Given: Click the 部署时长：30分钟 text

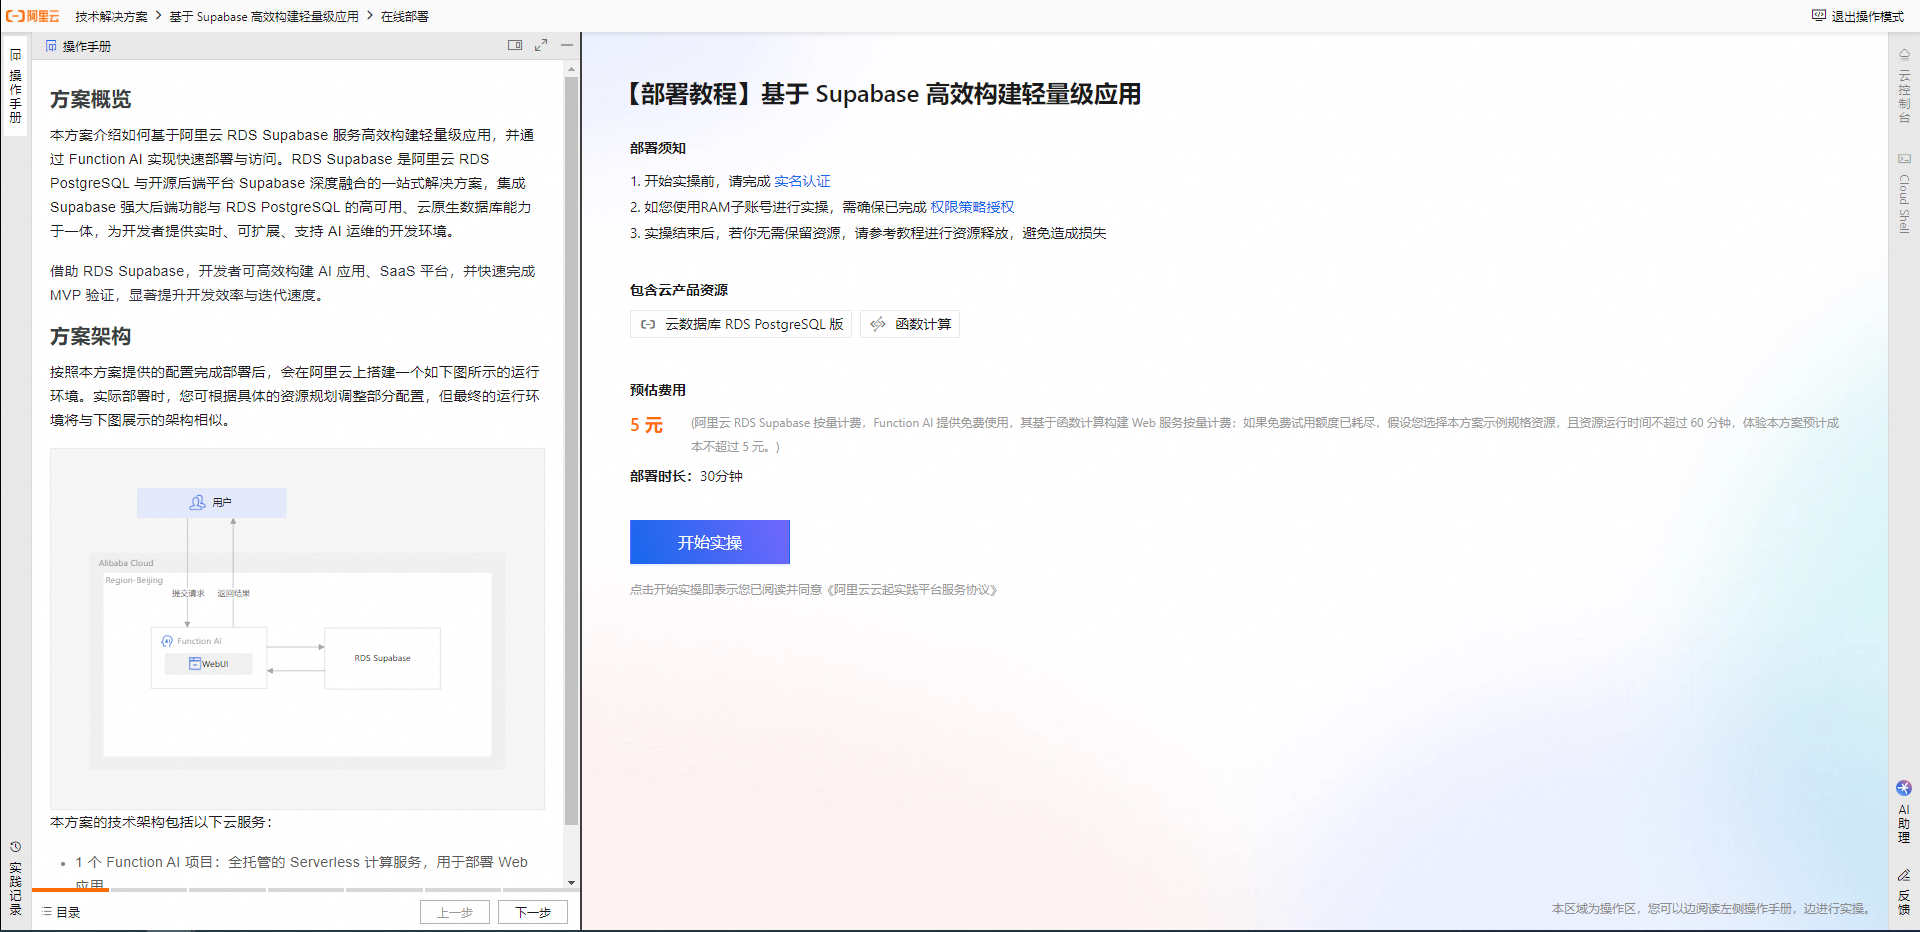Looking at the screenshot, I should [686, 476].
